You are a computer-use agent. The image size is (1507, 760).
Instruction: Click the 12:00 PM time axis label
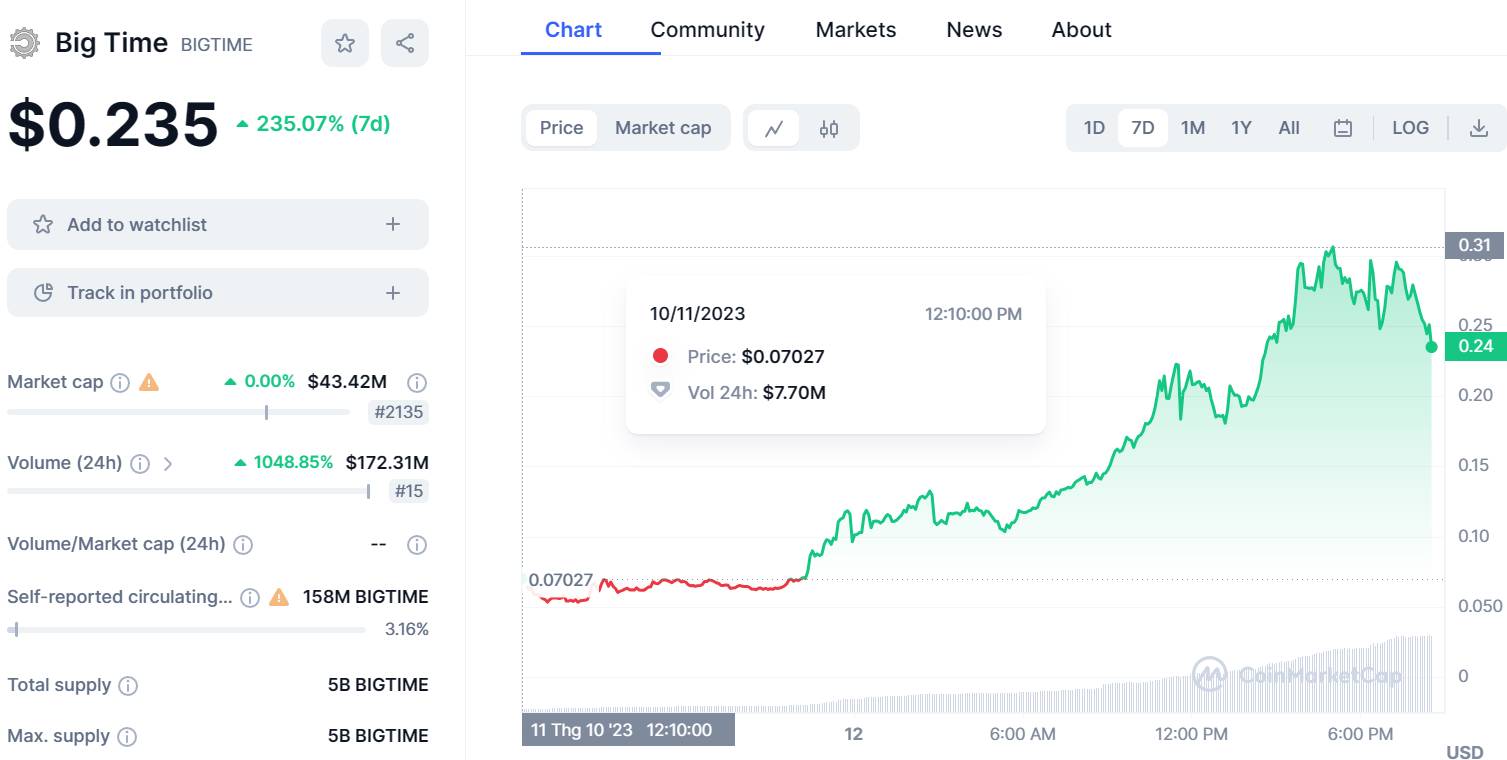coord(1191,734)
